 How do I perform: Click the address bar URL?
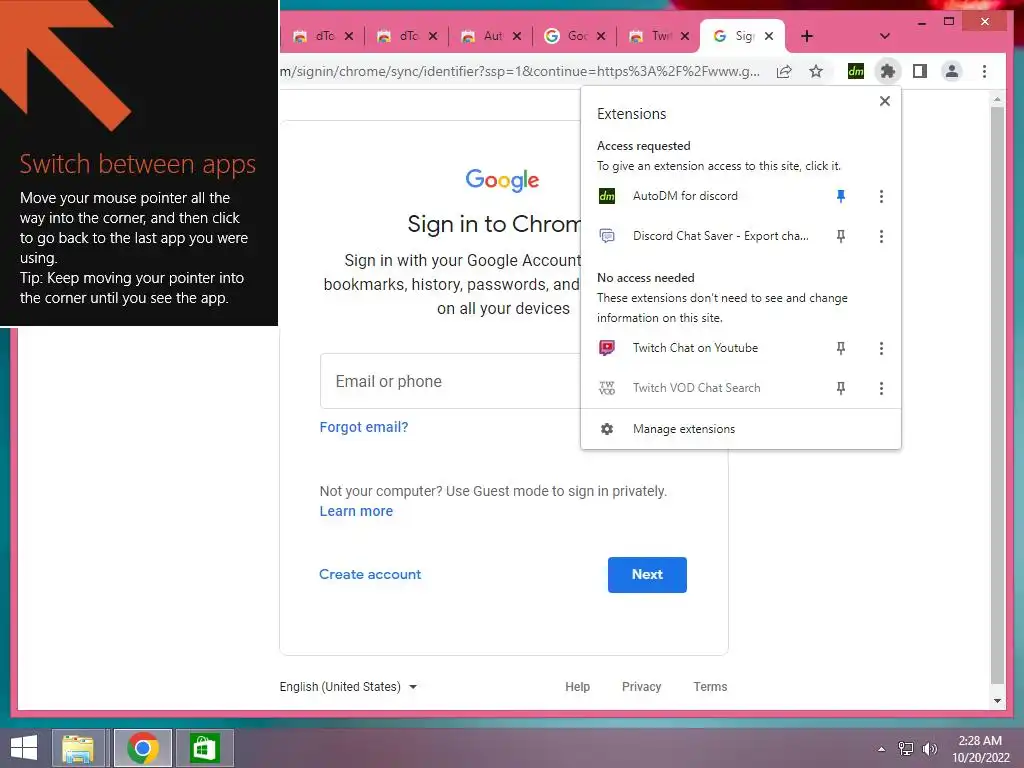(x=519, y=71)
